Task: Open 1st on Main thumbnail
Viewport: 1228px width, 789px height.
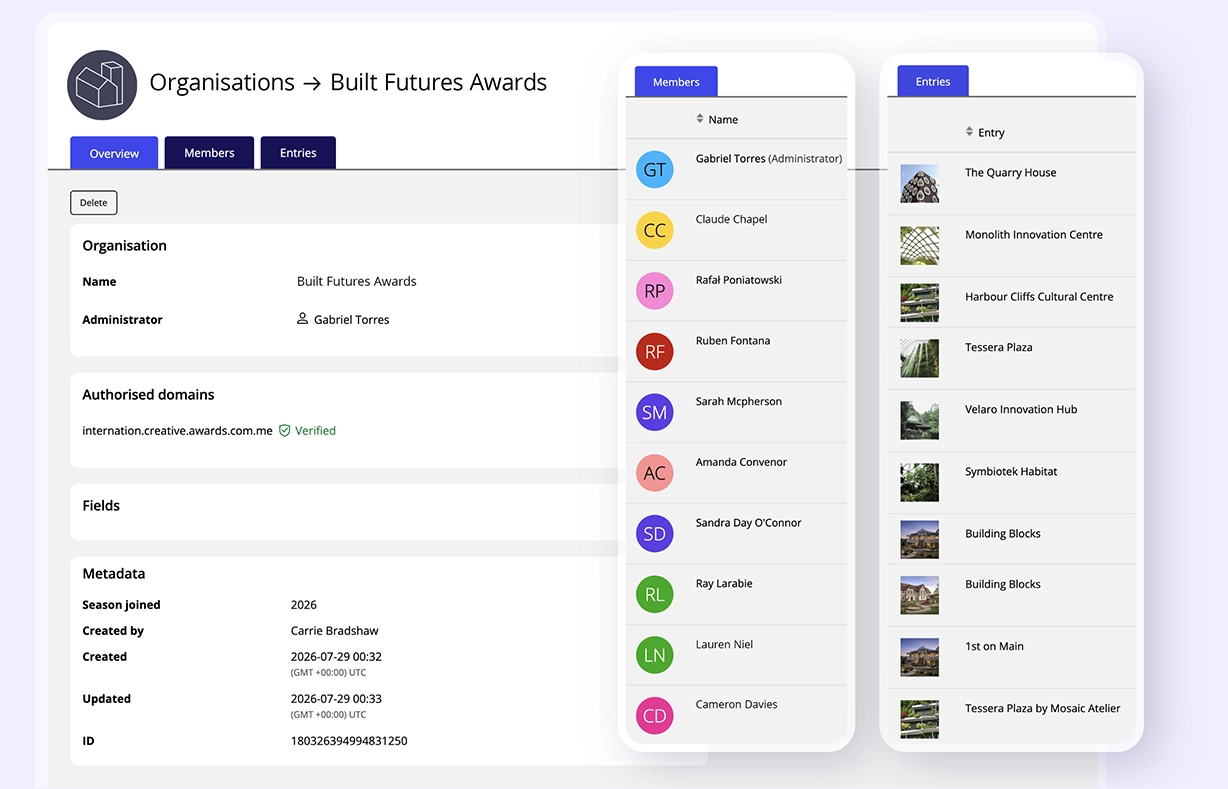Action: (919, 658)
